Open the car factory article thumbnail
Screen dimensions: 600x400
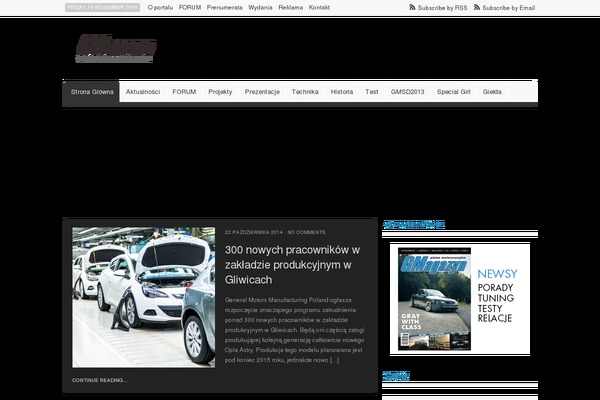143,297
